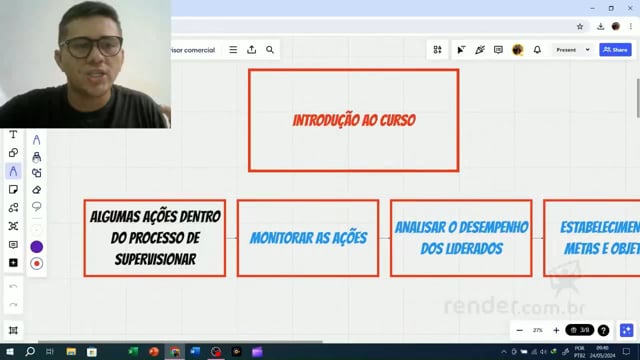Open the comments panel in top bar

(x=498, y=50)
